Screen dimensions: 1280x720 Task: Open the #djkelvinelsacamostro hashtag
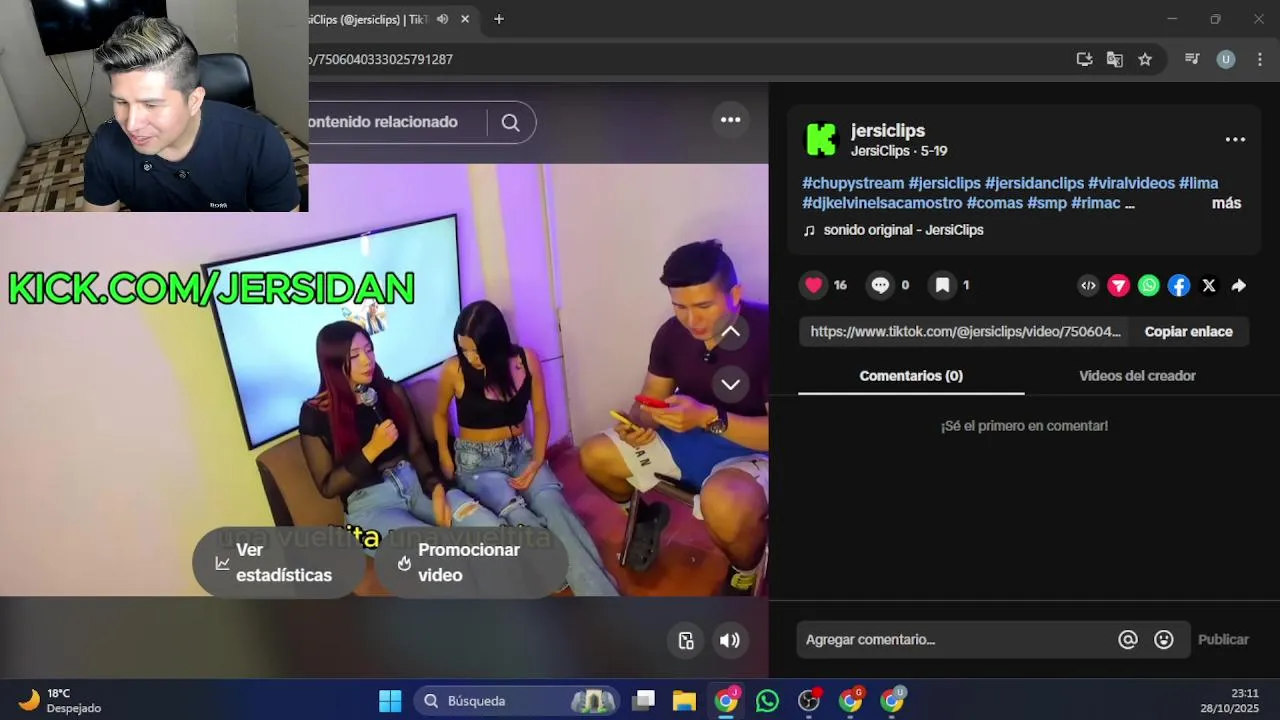[882, 203]
